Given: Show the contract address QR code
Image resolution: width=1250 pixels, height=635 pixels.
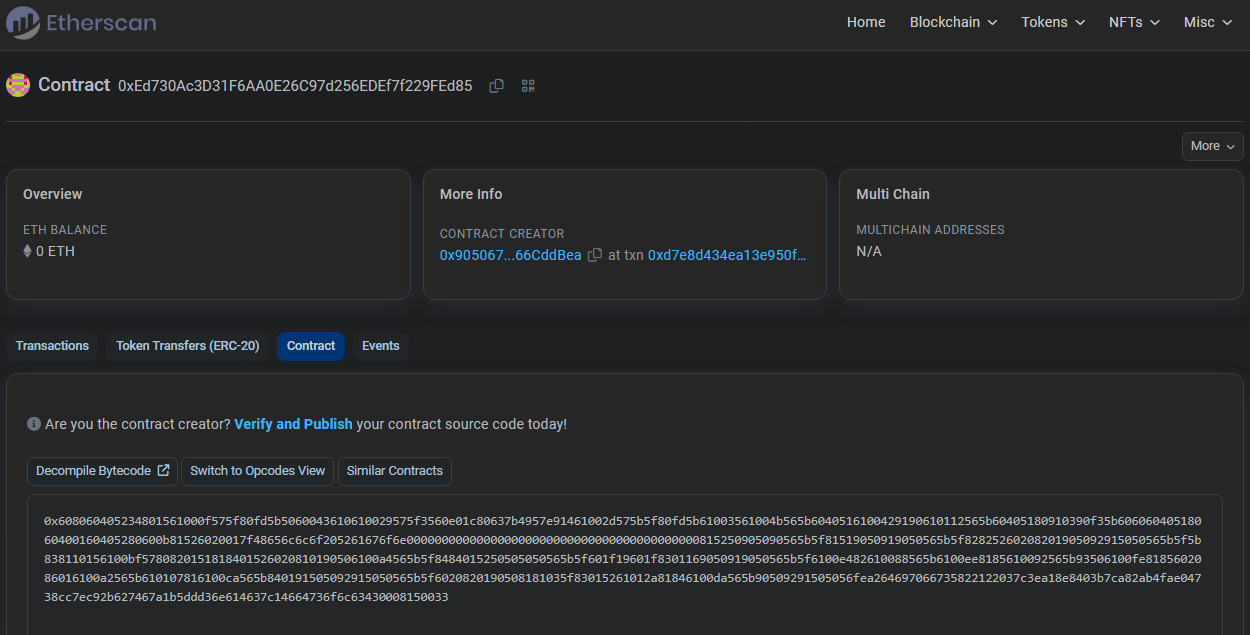Looking at the screenshot, I should tap(529, 86).
